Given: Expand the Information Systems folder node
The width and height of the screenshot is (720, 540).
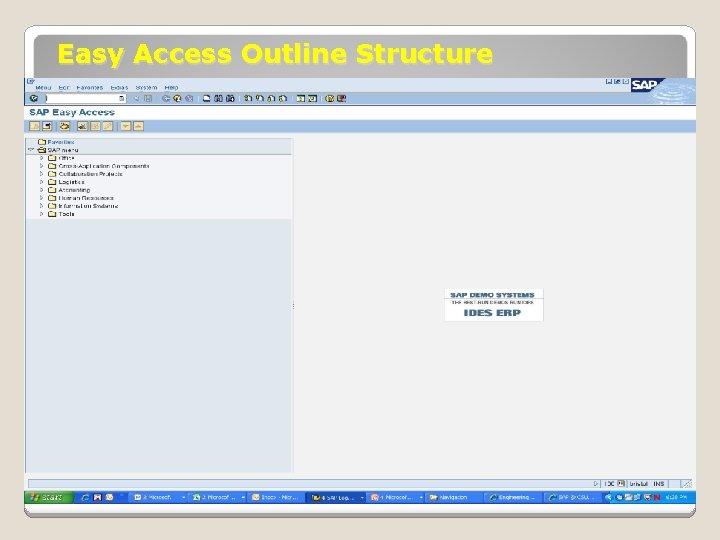Looking at the screenshot, I should coord(41,206).
